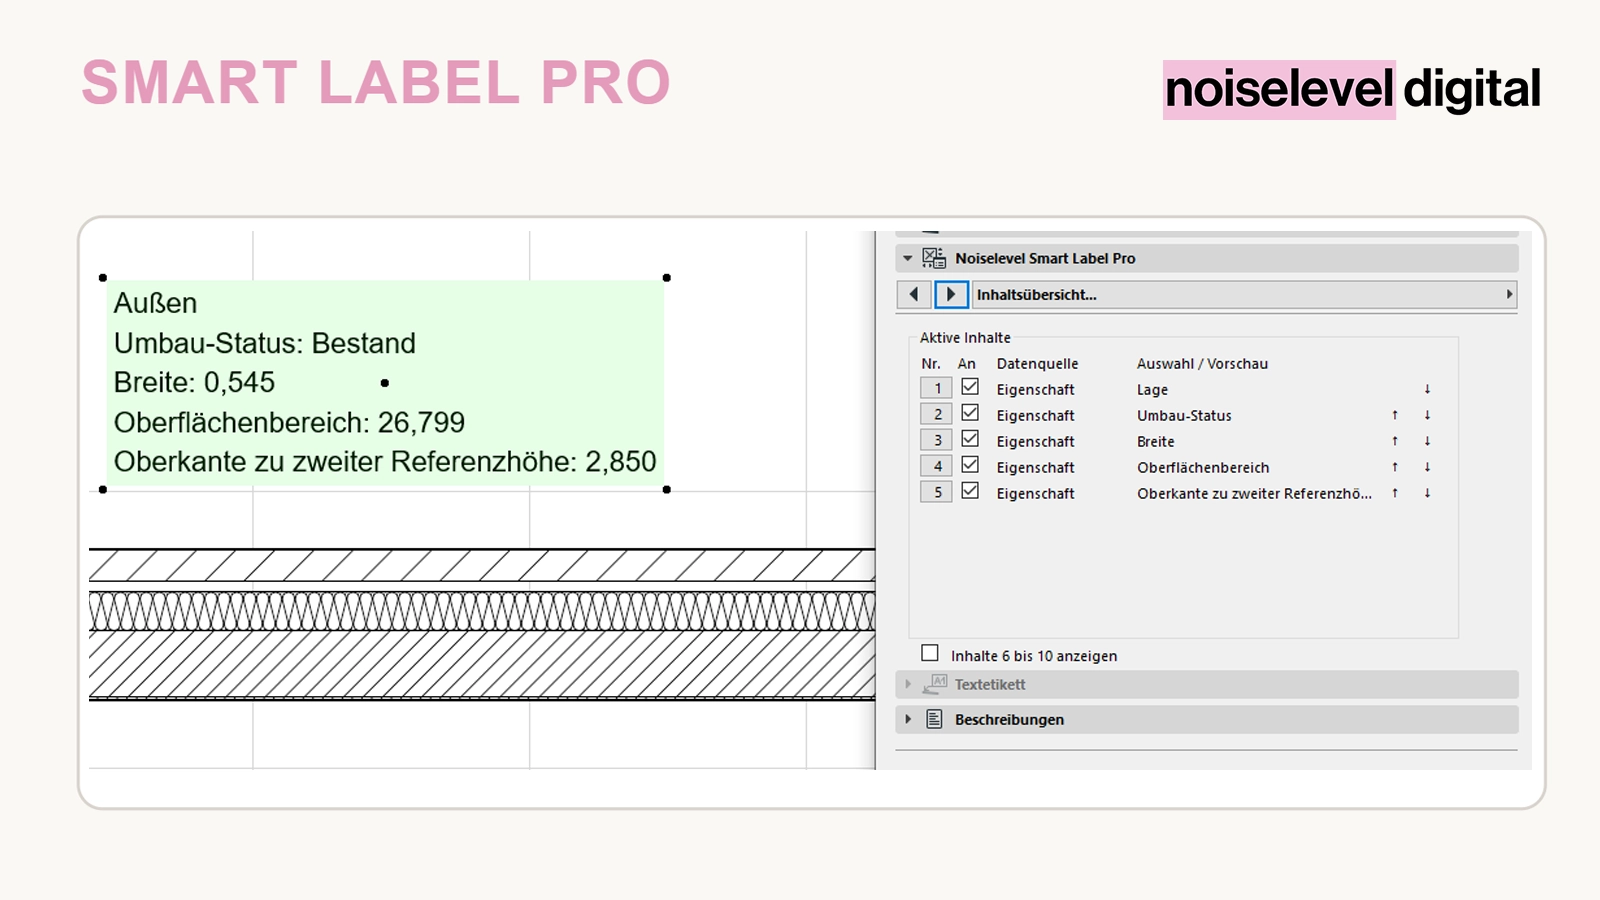This screenshot has height=900, width=1600.
Task: Move Oberkante zu zweiter Referenzhöhe up
Action: [x=1395, y=493]
